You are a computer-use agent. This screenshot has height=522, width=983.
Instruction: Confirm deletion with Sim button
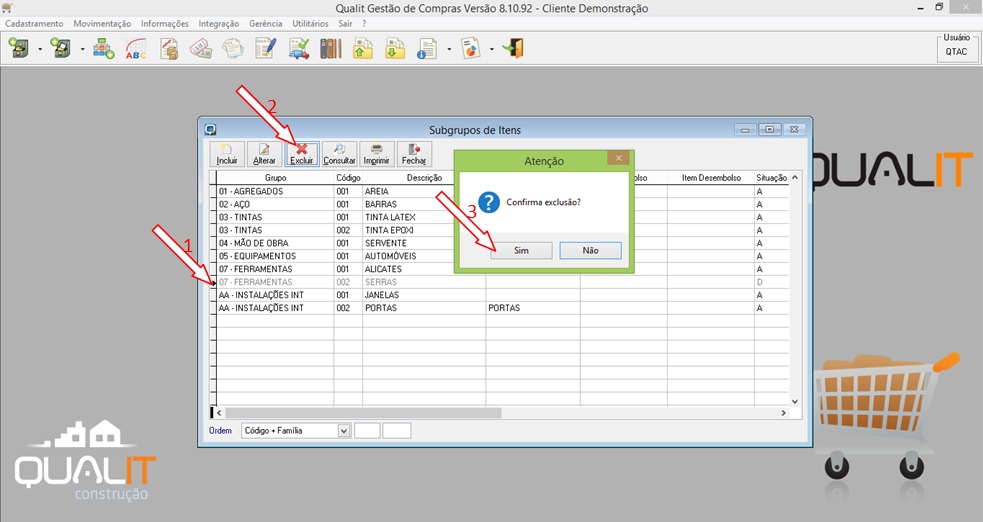[x=522, y=250]
